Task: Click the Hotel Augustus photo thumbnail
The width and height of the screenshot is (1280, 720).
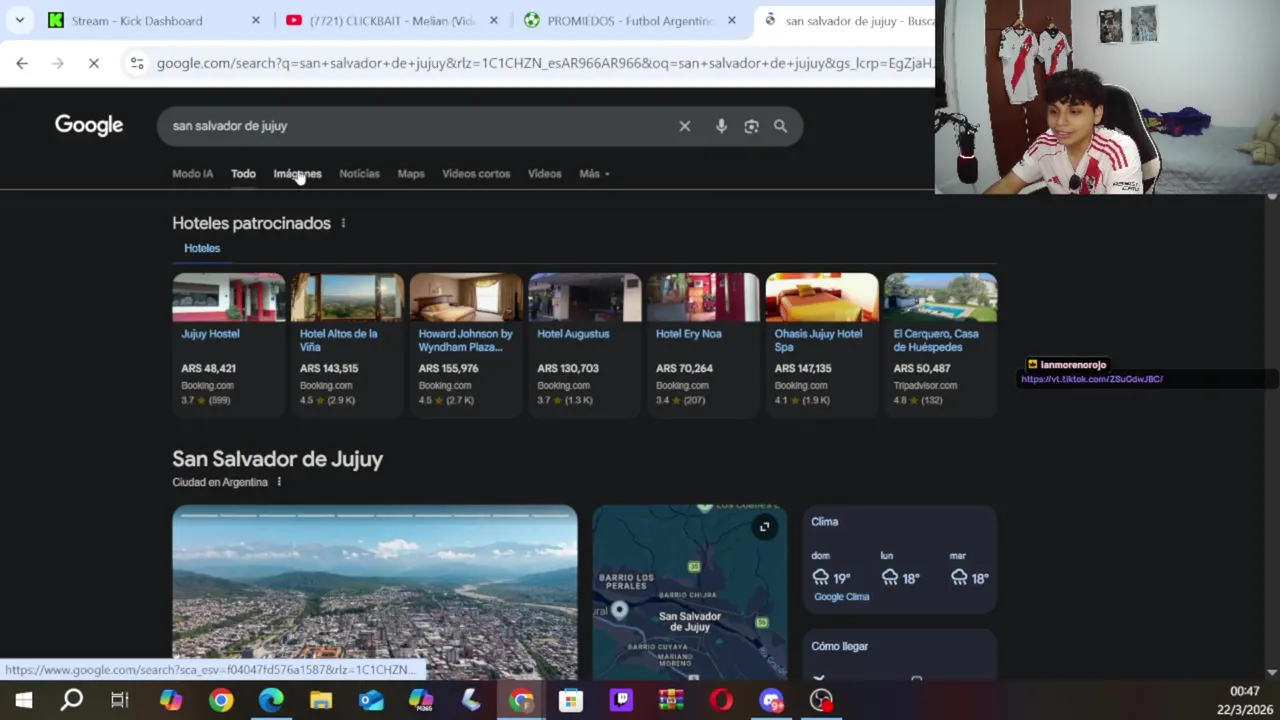Action: click(585, 297)
